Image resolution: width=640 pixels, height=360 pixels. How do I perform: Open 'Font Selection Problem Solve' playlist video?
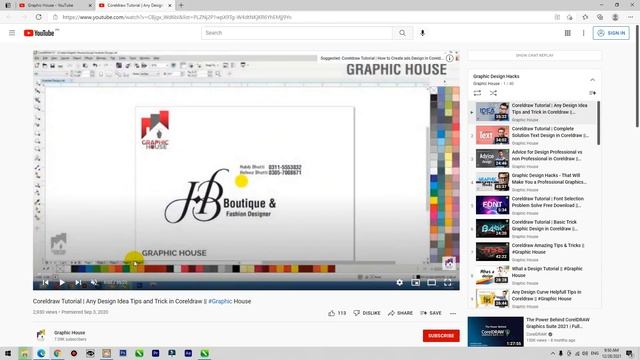coord(533,205)
